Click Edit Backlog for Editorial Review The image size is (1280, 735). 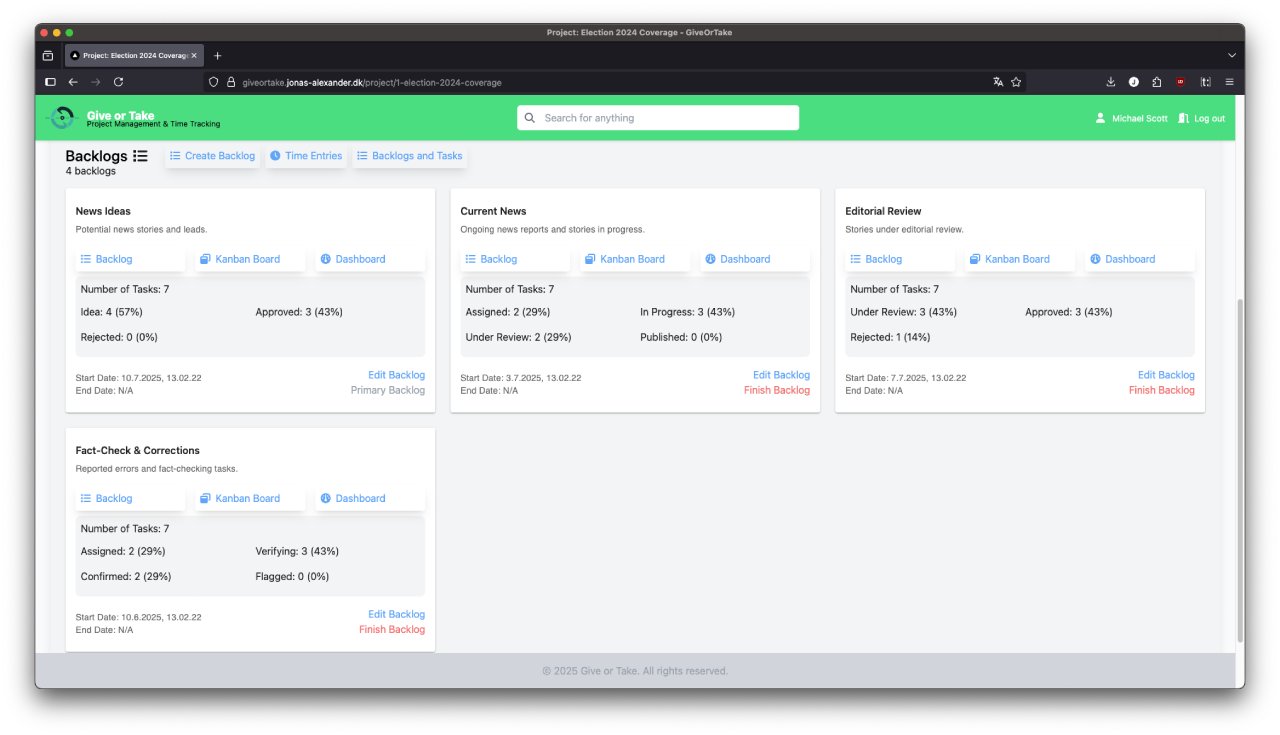pyautogui.click(x=1165, y=375)
